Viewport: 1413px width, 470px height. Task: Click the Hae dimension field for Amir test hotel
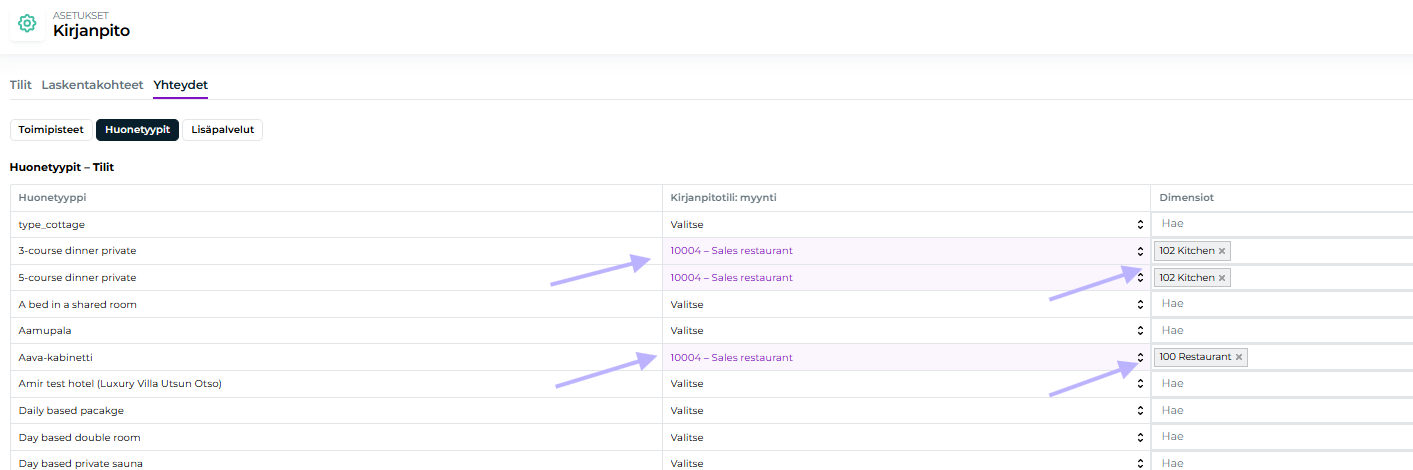pos(1283,383)
